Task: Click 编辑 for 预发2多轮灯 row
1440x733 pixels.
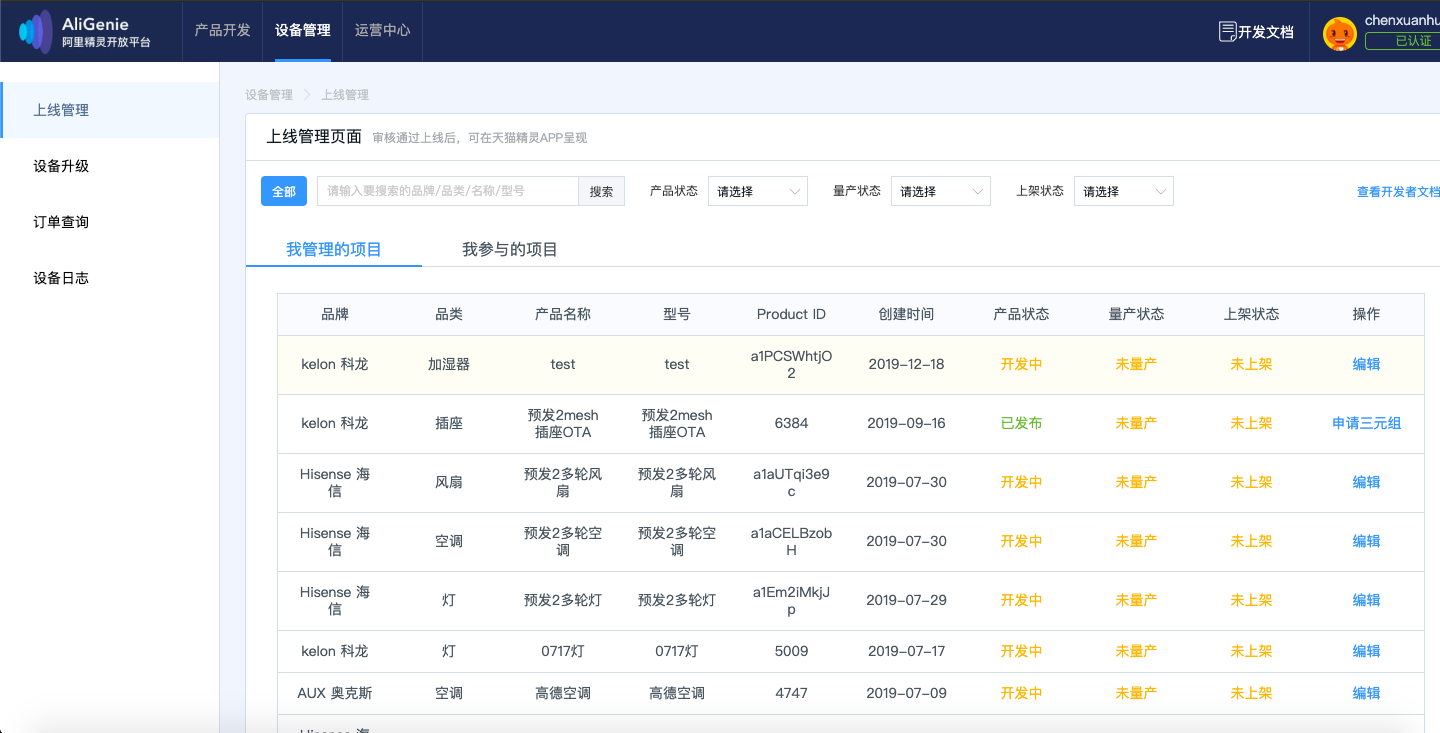Action: 1366,600
